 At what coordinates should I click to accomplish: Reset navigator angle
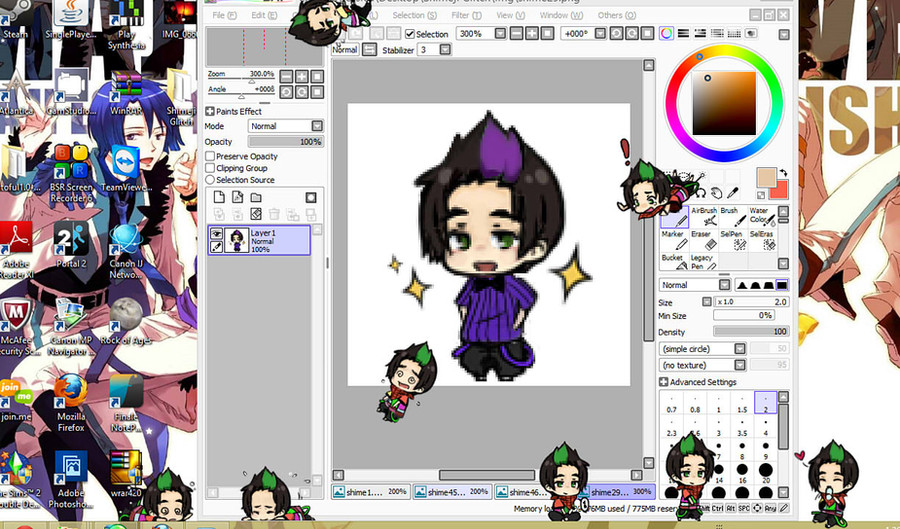(x=317, y=92)
